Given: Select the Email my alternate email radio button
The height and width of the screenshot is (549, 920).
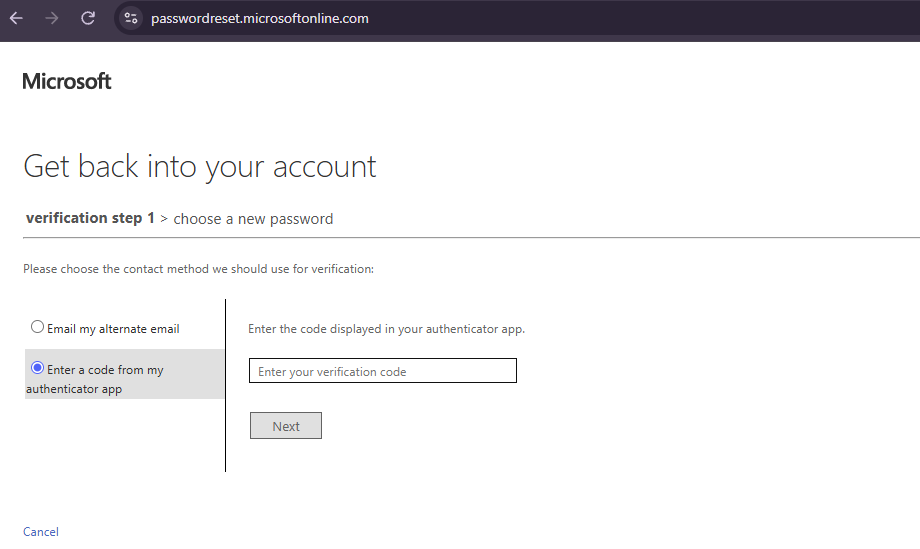Looking at the screenshot, I should point(38,327).
